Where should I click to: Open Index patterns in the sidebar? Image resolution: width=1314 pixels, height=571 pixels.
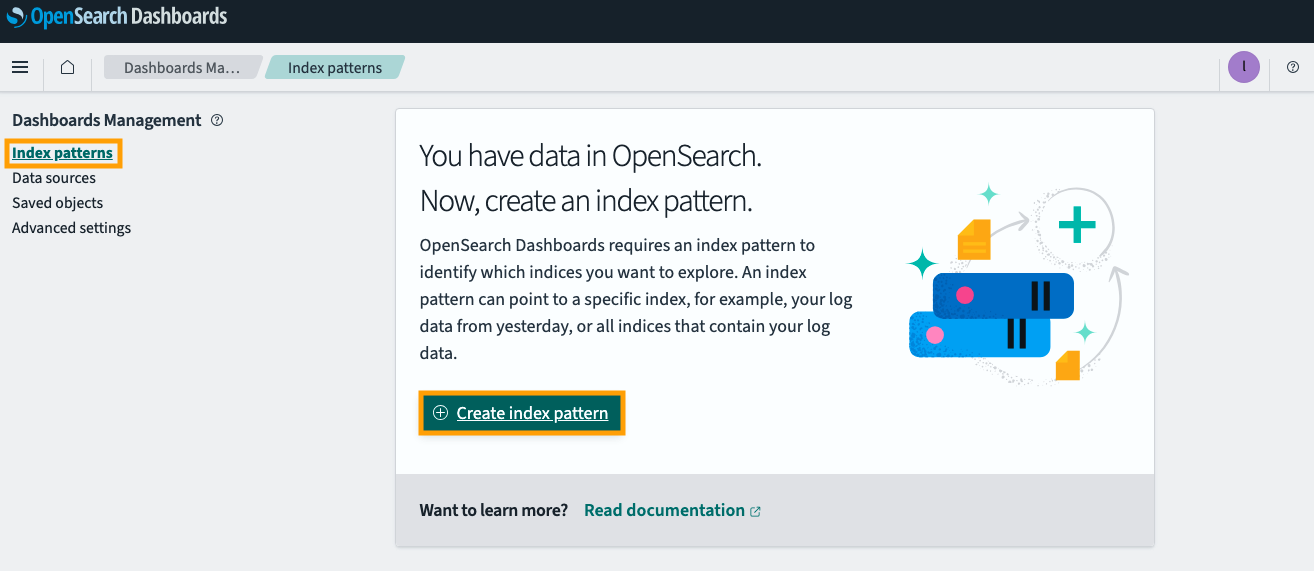point(62,153)
